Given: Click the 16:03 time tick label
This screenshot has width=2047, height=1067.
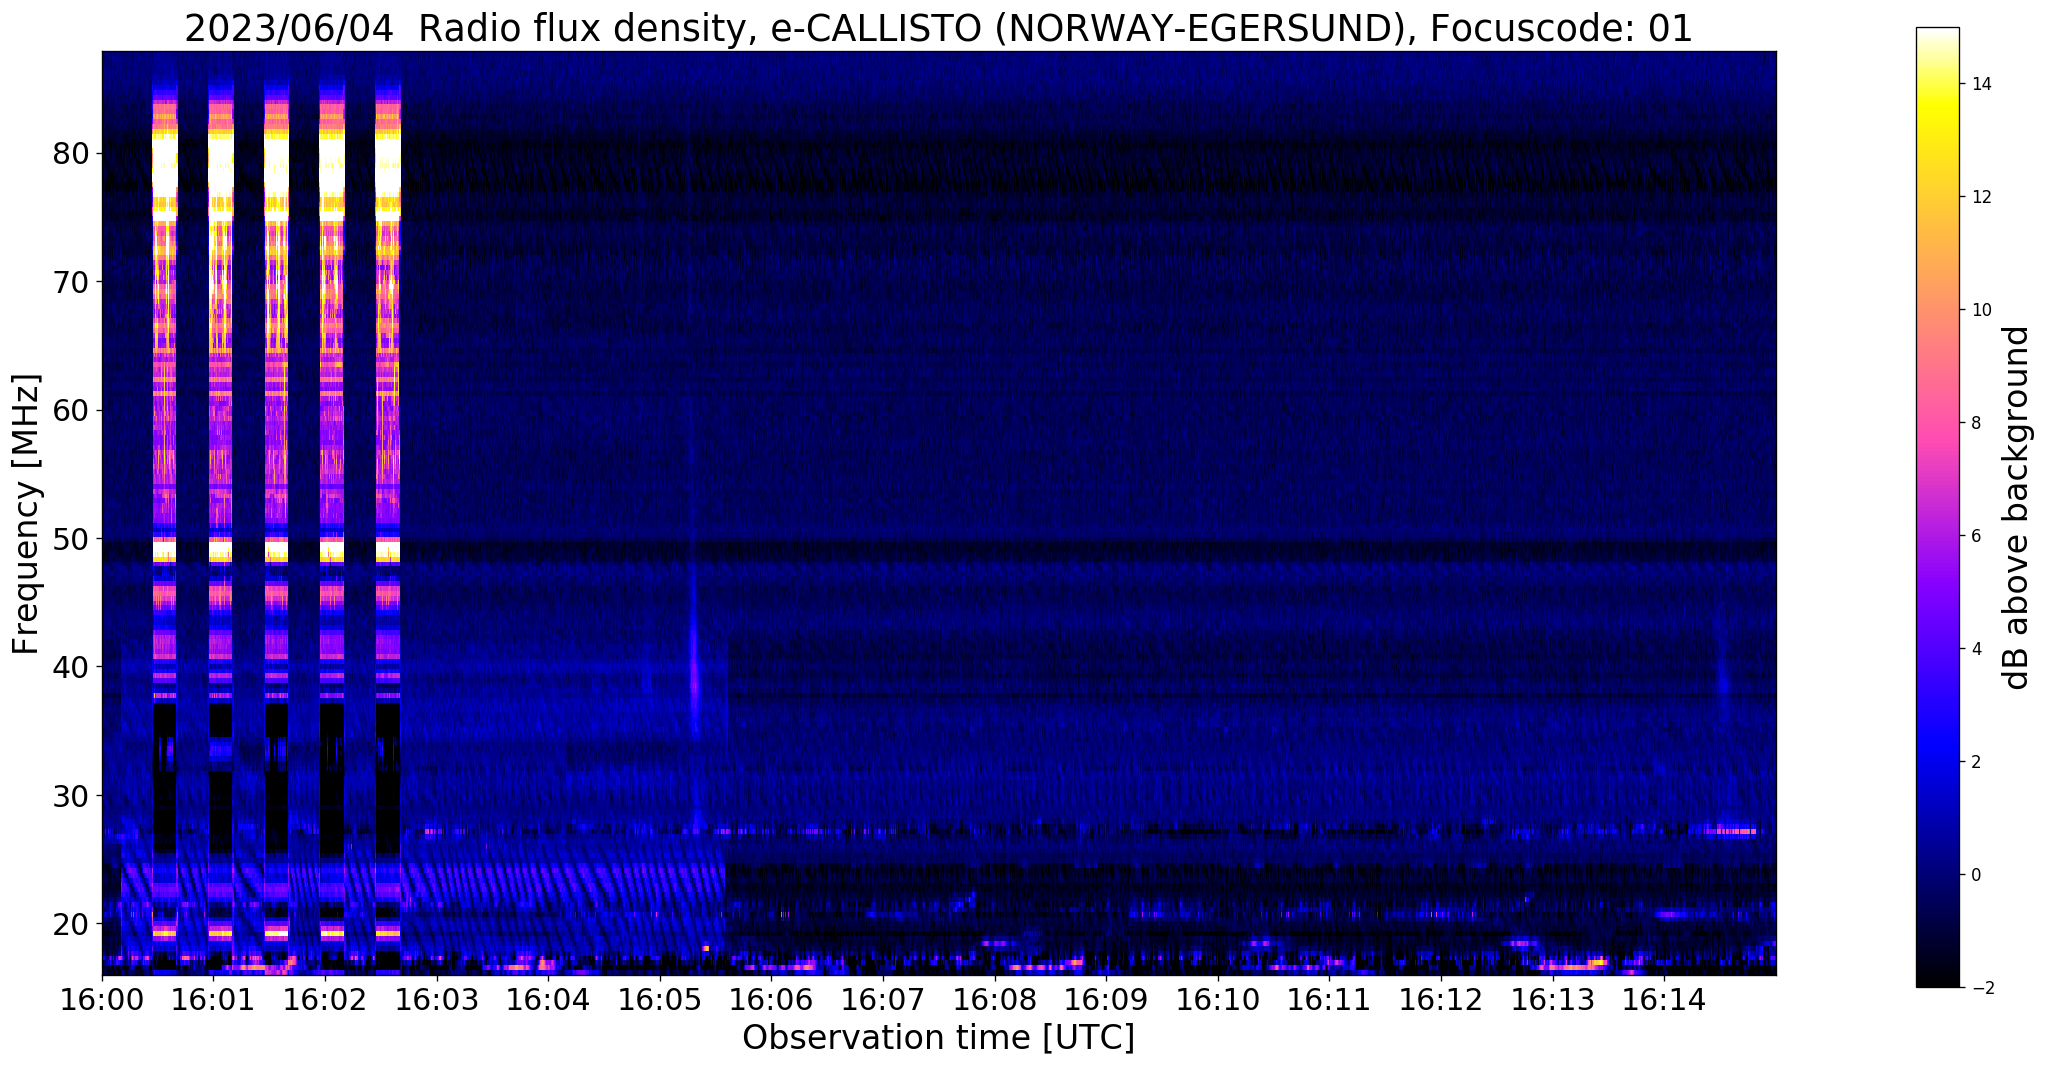Looking at the screenshot, I should click(437, 999).
